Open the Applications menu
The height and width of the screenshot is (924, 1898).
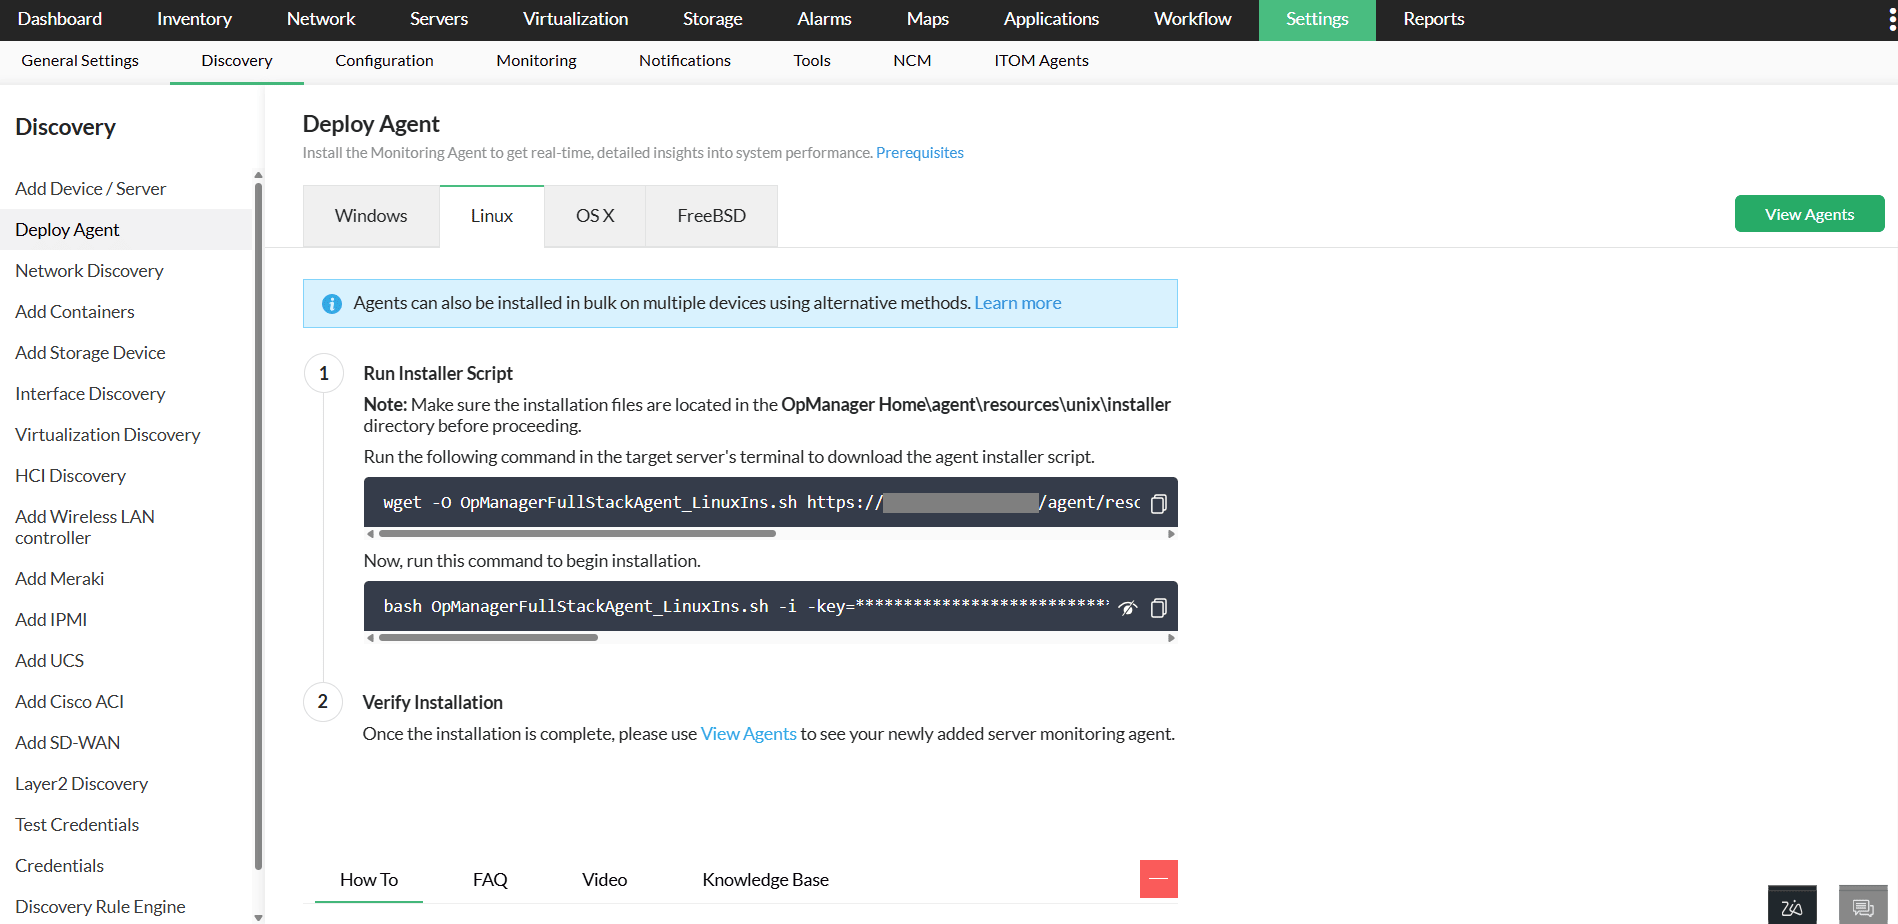click(x=1052, y=19)
